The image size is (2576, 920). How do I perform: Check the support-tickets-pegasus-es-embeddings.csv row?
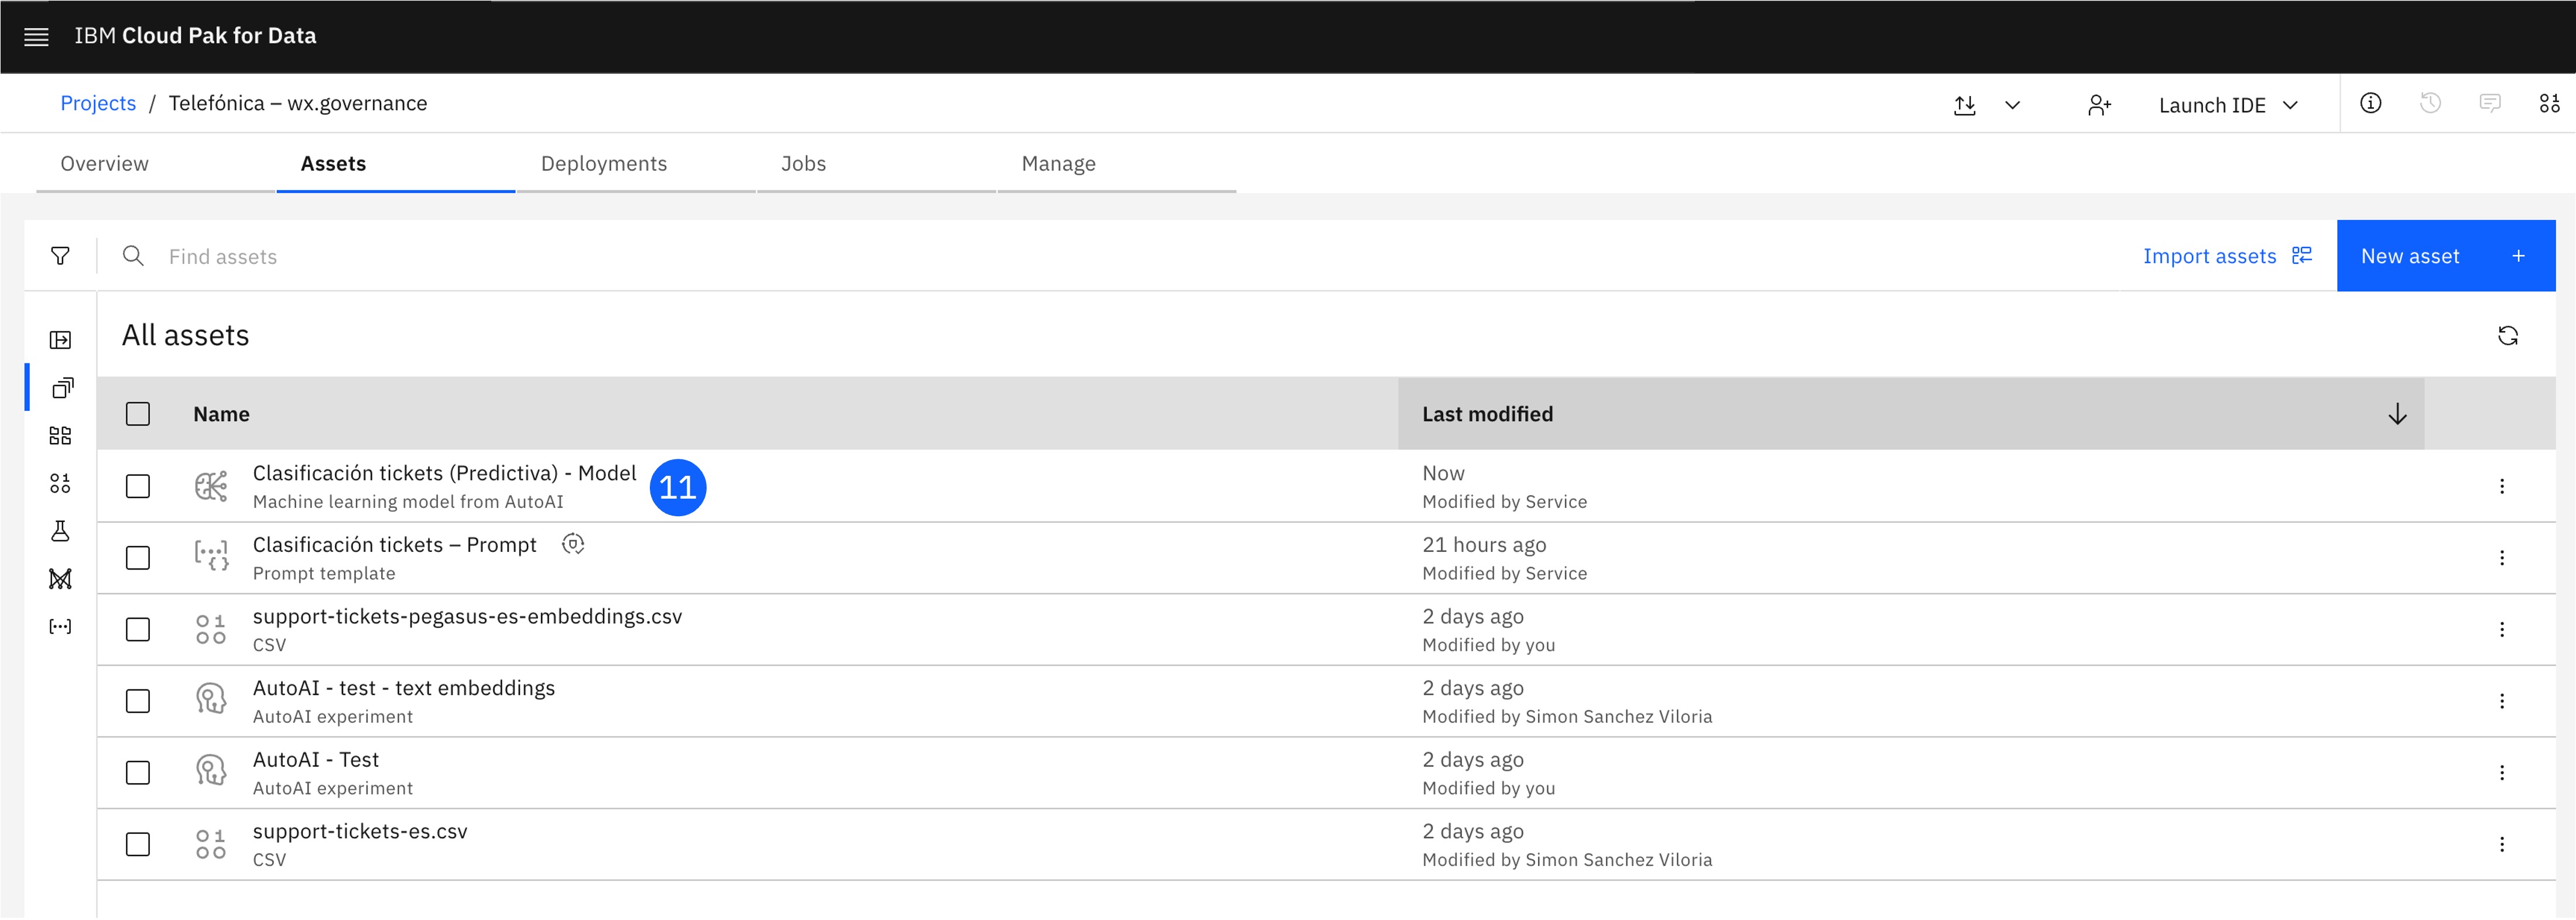138,630
